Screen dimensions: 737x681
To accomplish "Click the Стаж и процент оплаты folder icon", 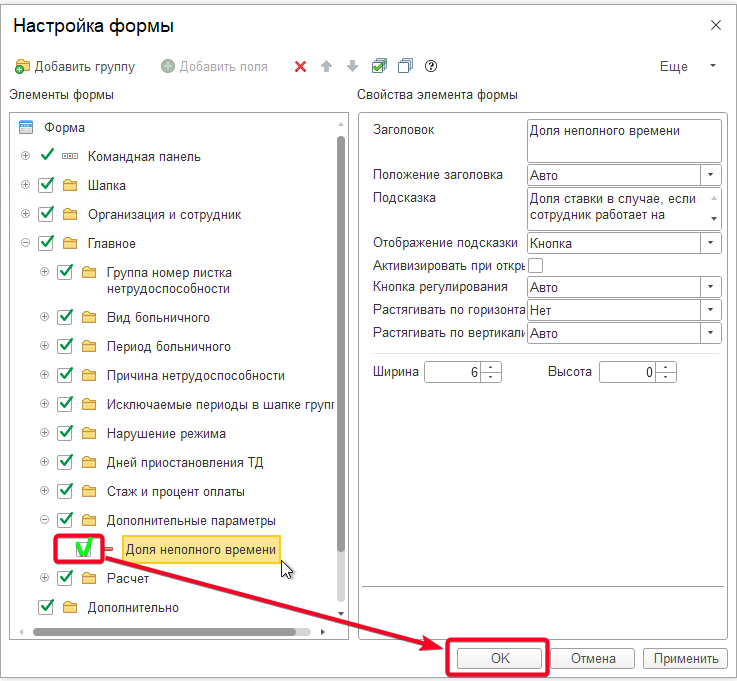I will coord(89,491).
